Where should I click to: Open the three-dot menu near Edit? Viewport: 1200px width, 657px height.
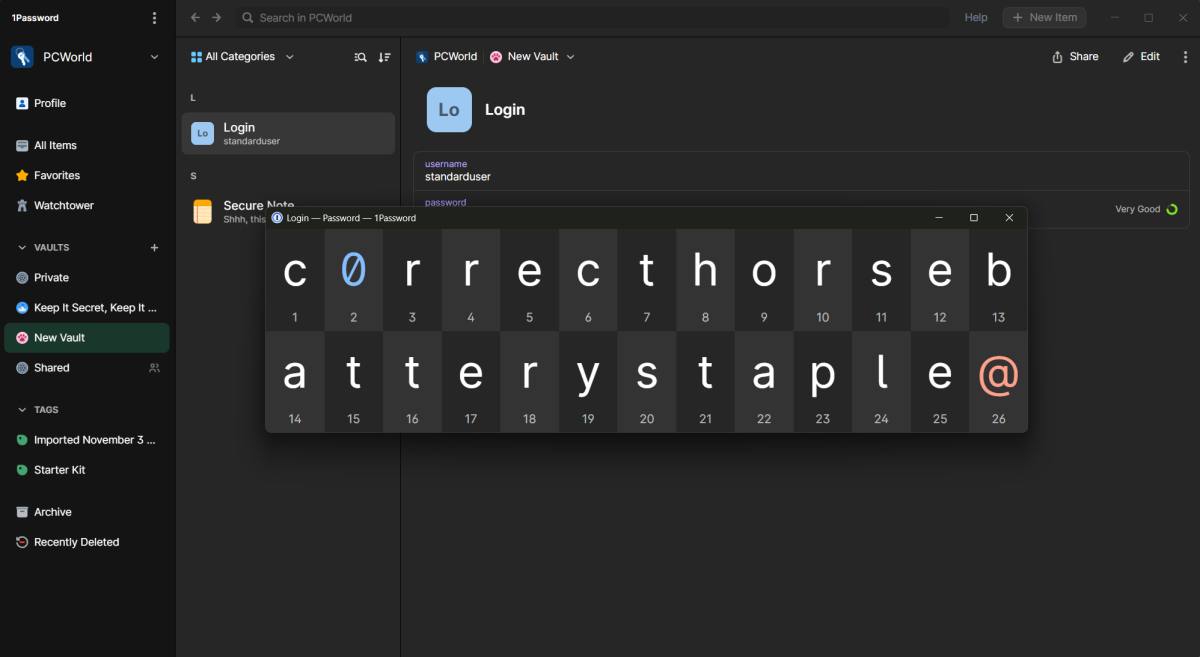tap(1185, 57)
